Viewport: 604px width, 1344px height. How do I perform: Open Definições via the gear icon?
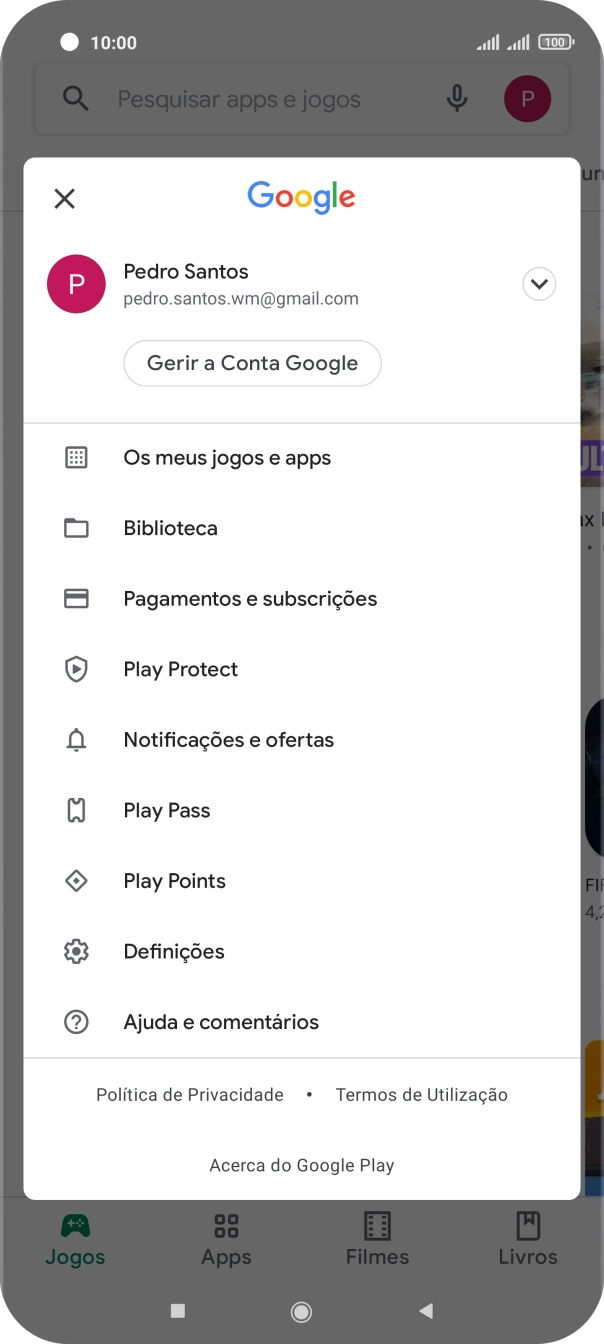[76, 951]
